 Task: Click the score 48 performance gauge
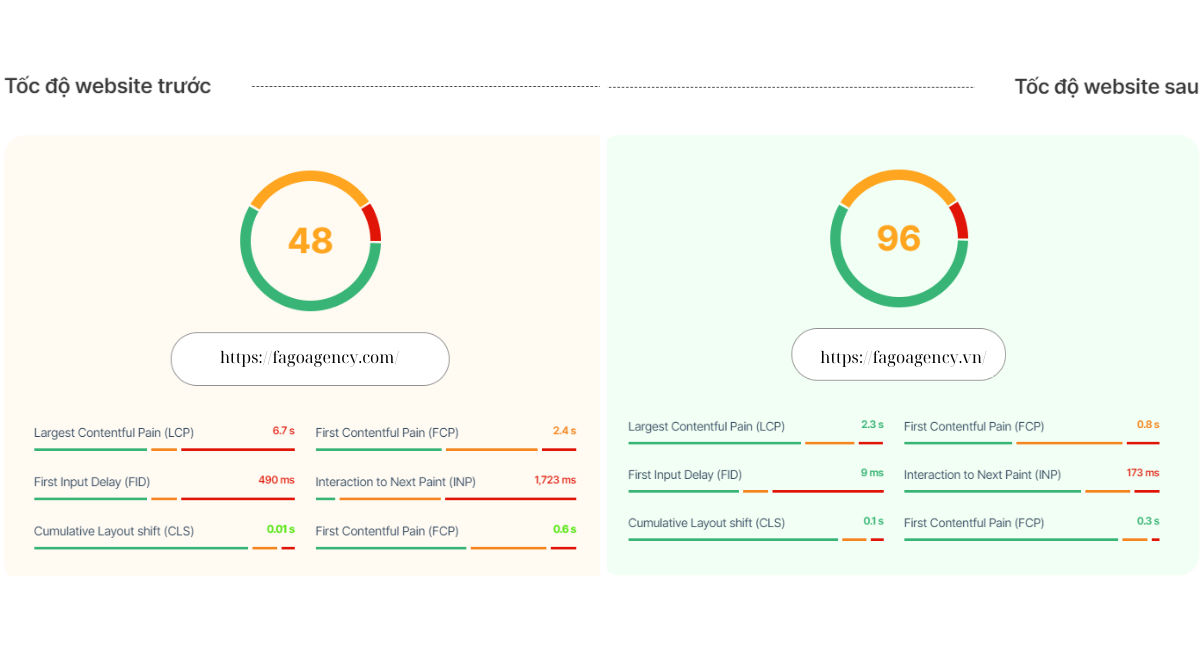tap(310, 241)
